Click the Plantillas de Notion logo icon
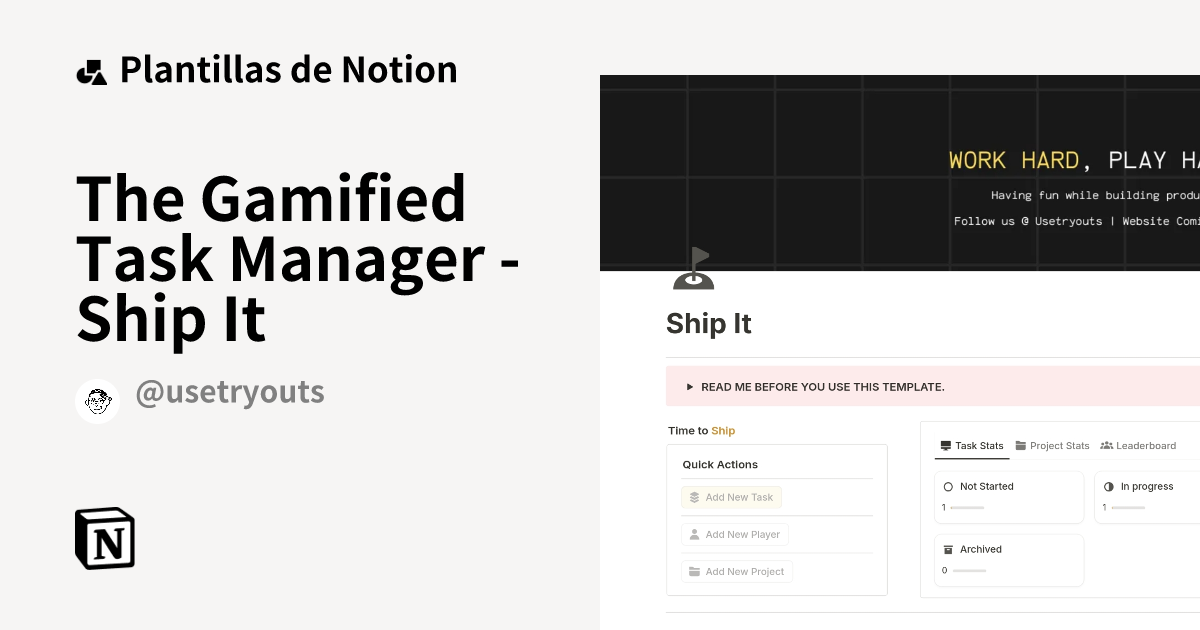The height and width of the screenshot is (630, 1200). 92,70
